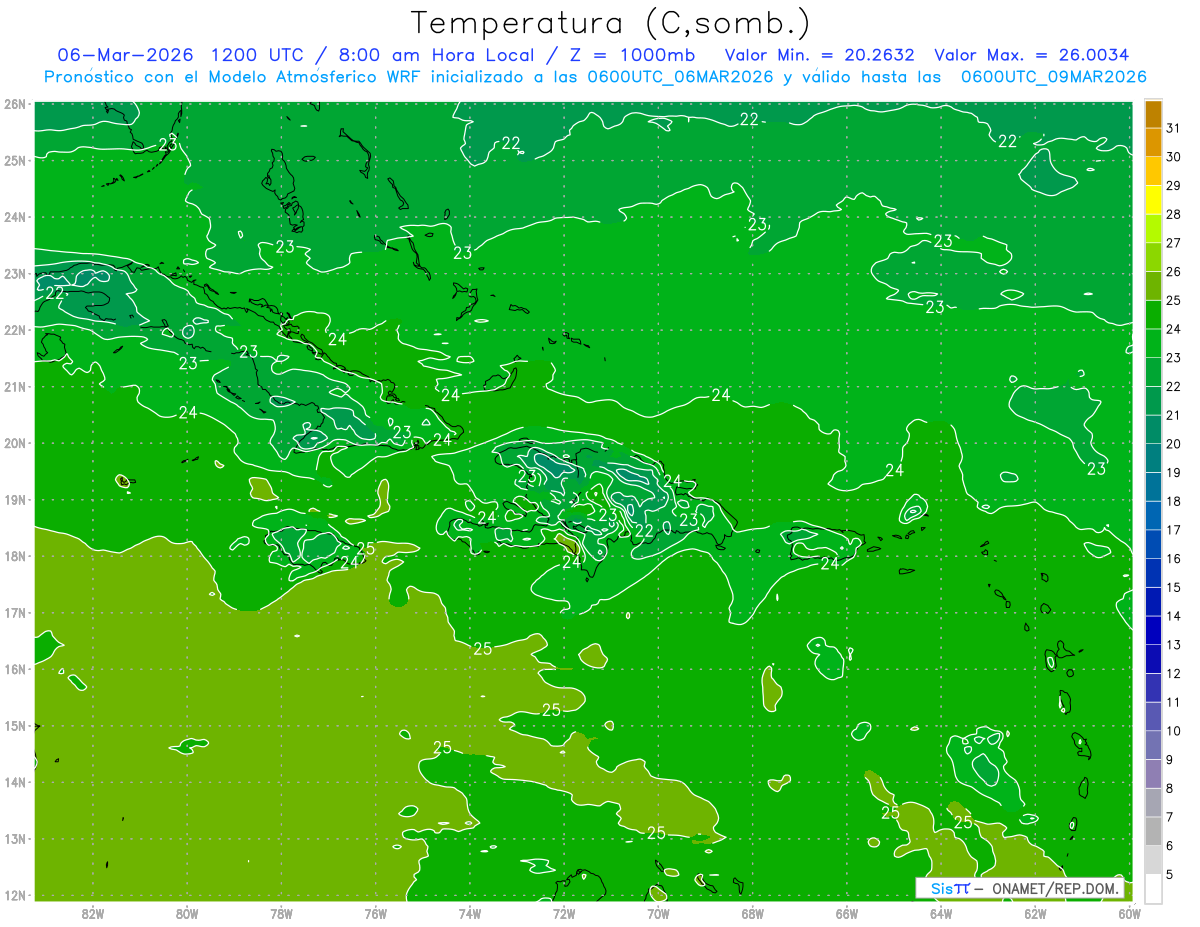1200x927 pixels.
Task: Click the purple swatch between 9 and 10
Action: pyautogui.click(x=1153, y=745)
